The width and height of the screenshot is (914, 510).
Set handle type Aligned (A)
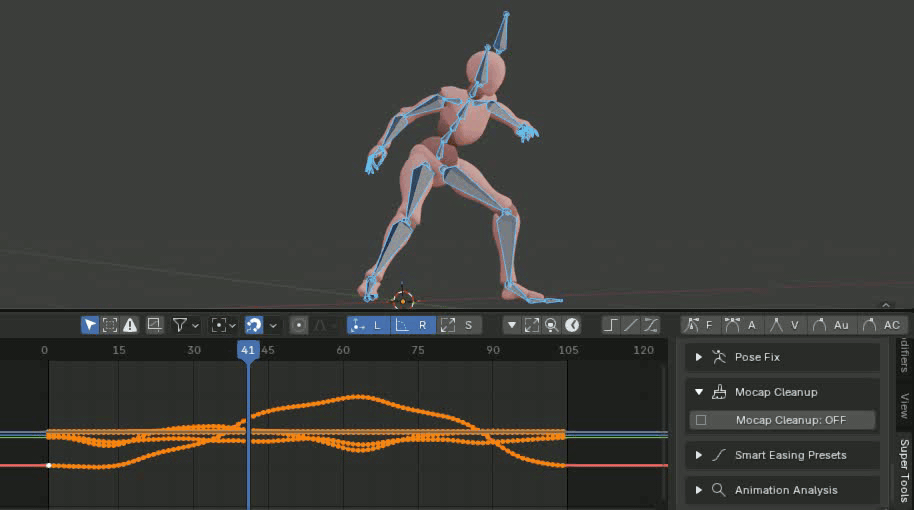(x=742, y=325)
